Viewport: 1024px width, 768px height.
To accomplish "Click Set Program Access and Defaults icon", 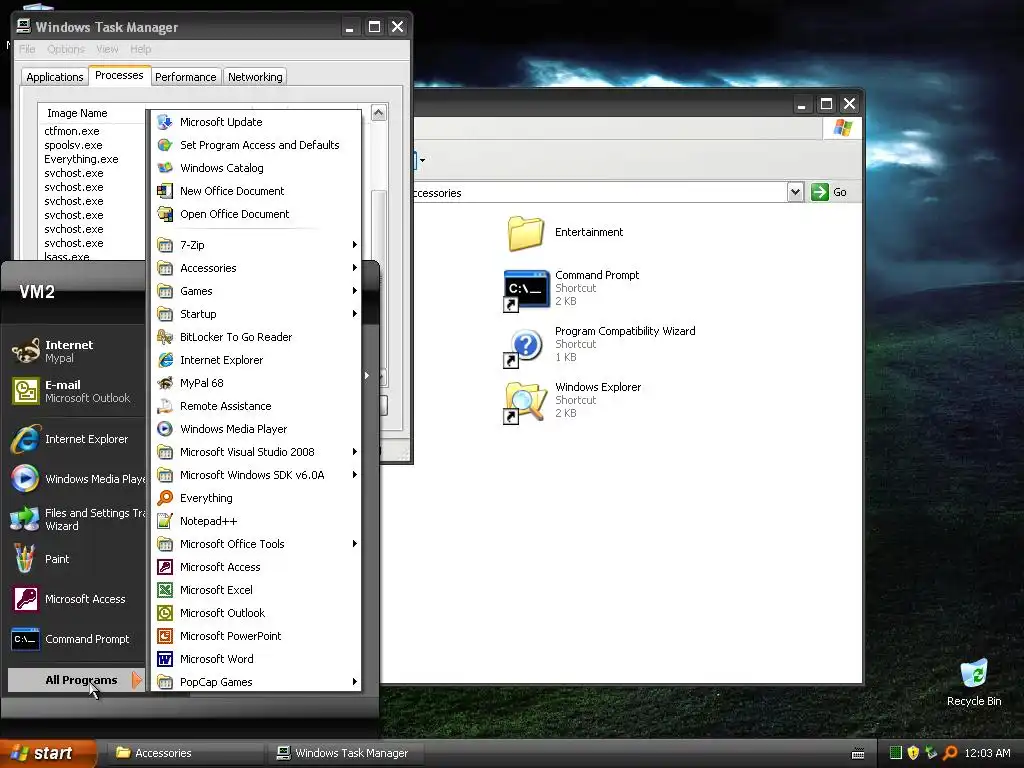I will (x=165, y=145).
